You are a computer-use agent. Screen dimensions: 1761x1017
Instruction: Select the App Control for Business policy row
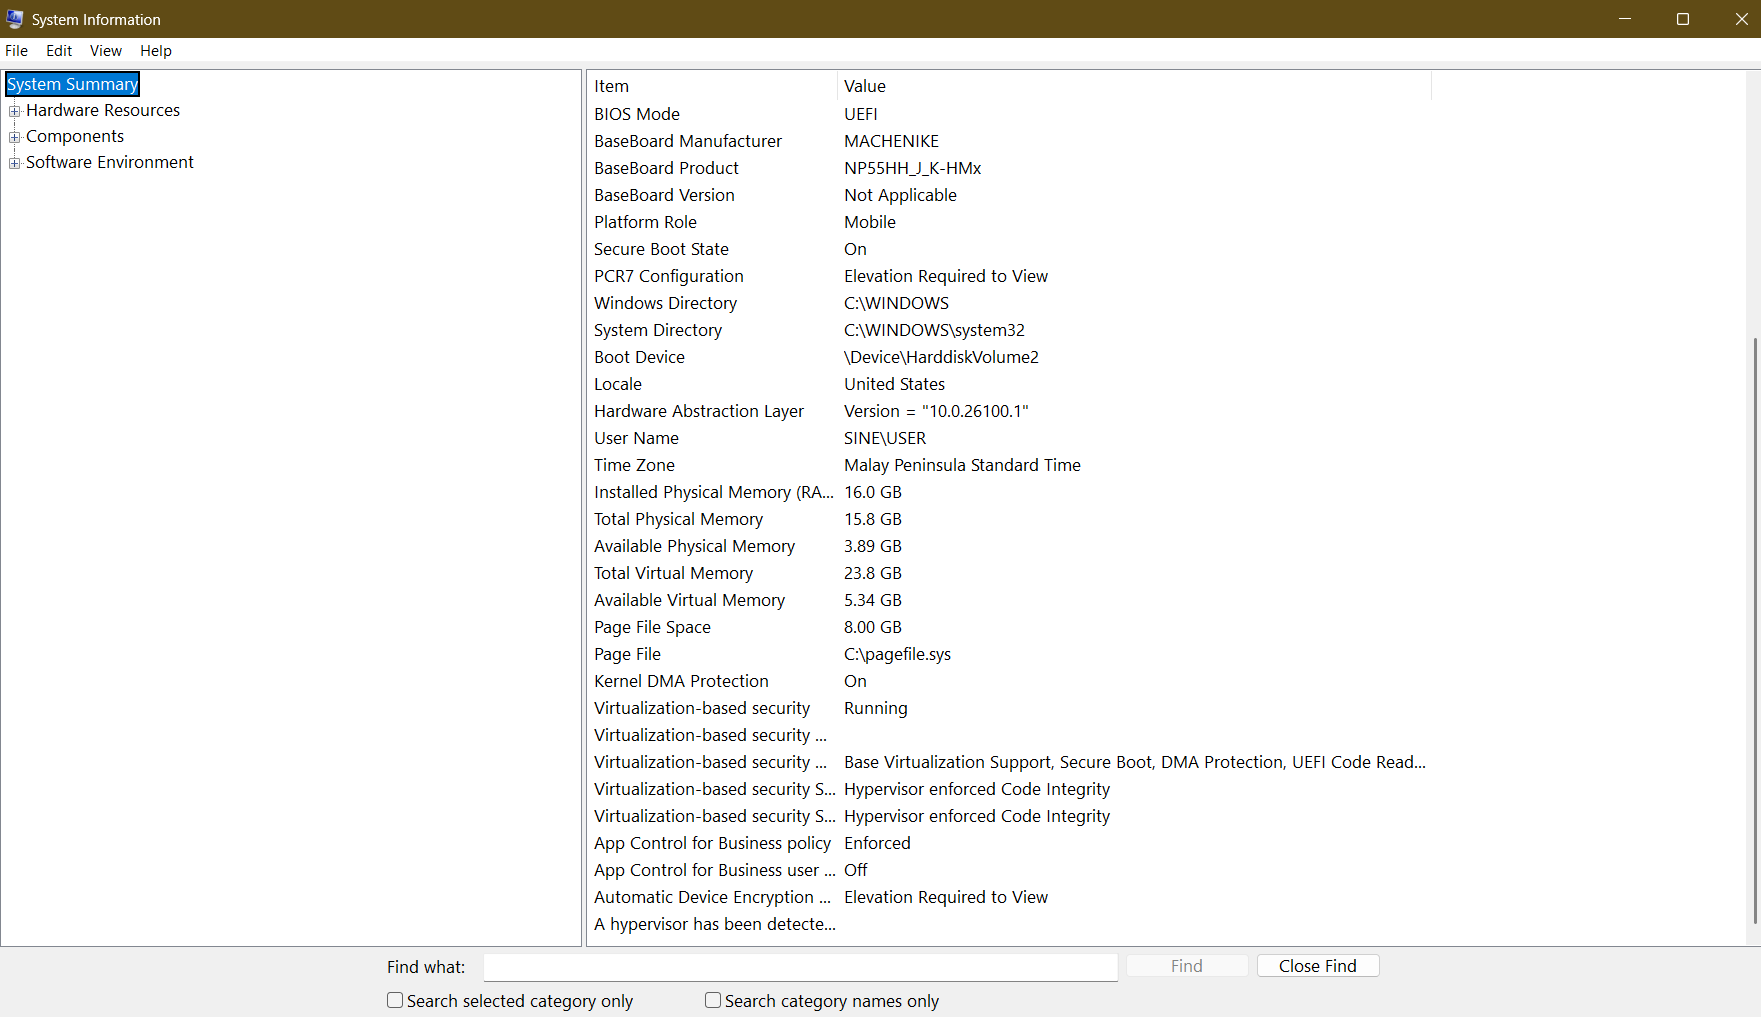pyautogui.click(x=1010, y=843)
